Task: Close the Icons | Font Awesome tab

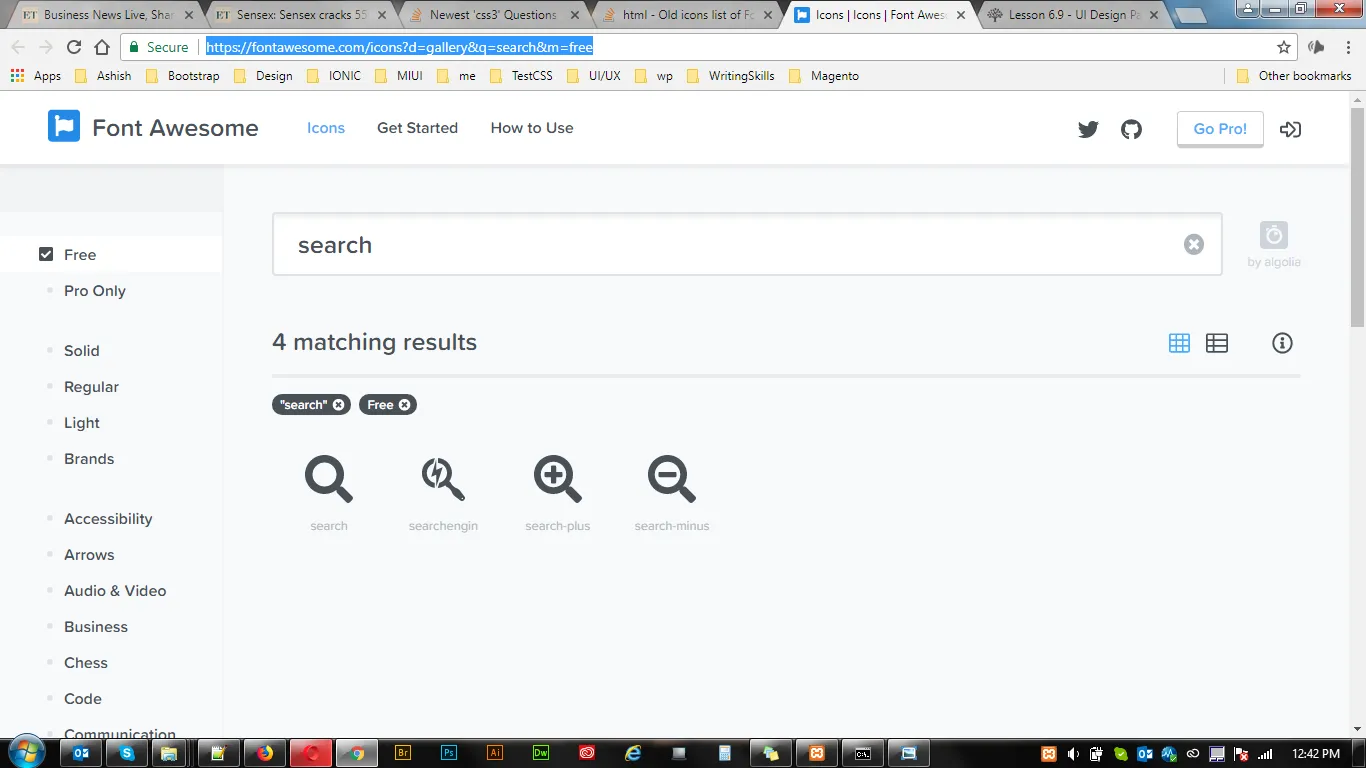Action: pos(961,15)
